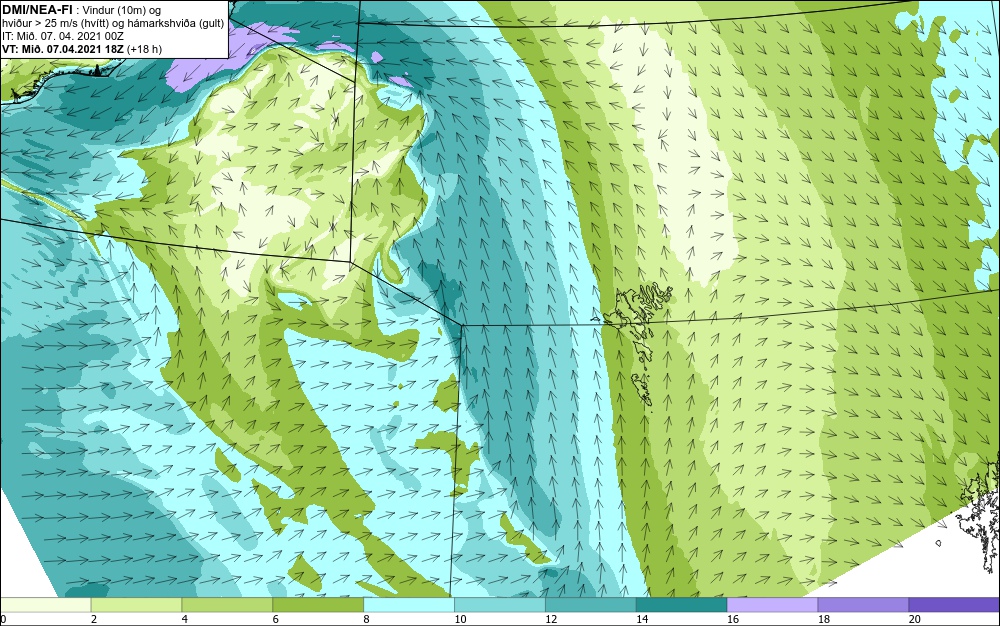The width and height of the screenshot is (1000, 626).
Task: Click the 'IT: Mið. 07. 04. 2021 00Z' line
Action: click(62, 36)
